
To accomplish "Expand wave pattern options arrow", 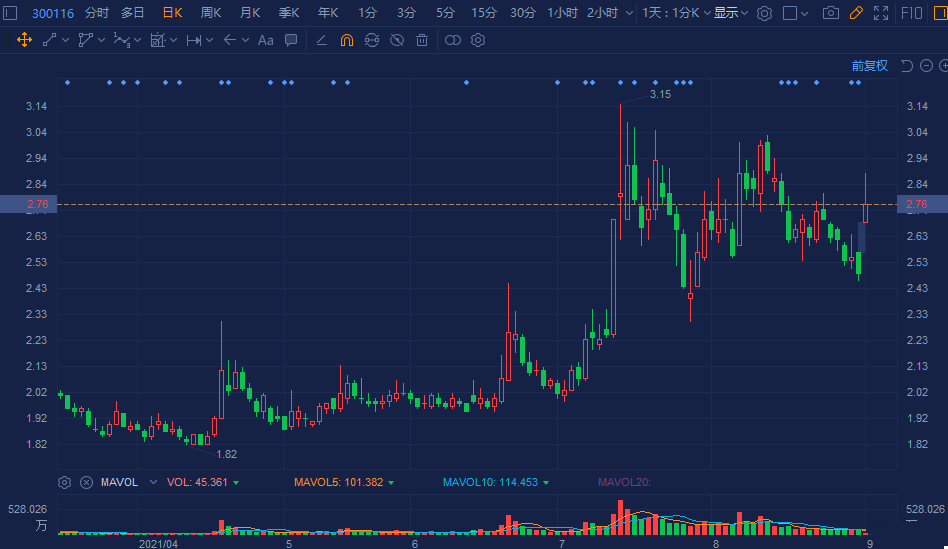I will click(x=138, y=40).
